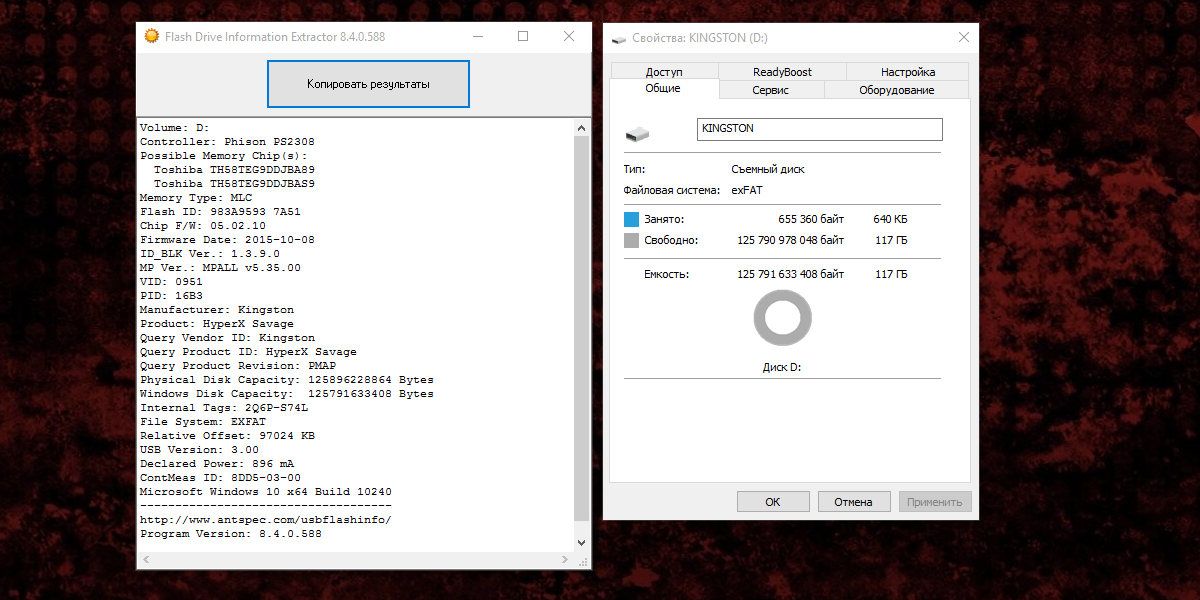The height and width of the screenshot is (600, 1200).
Task: Click the 'Internal Tags: 2Q6P-S74L' line
Action: pos(224,408)
